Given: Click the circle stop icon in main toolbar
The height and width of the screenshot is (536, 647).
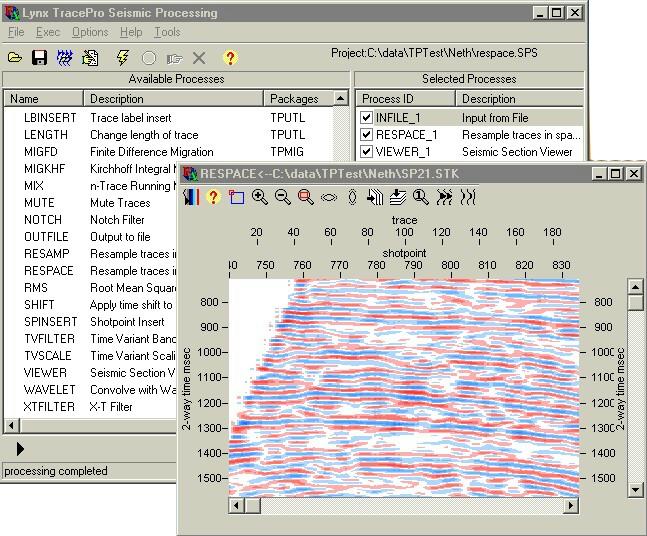Looking at the screenshot, I should pyautogui.click(x=149, y=58).
